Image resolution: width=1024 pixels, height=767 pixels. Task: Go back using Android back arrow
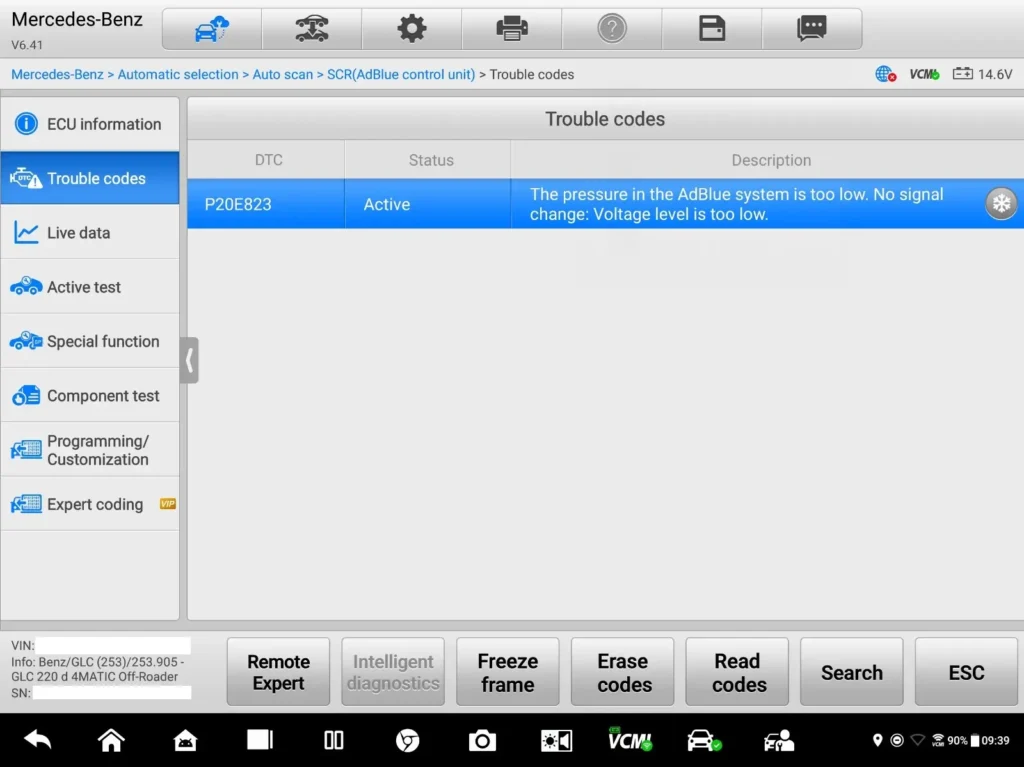point(37,740)
